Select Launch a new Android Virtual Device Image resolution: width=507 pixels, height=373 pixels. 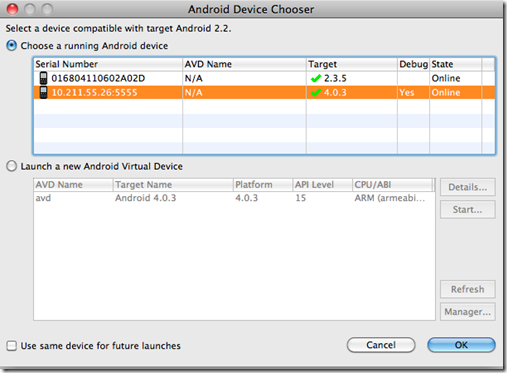pyautogui.click(x=12, y=166)
